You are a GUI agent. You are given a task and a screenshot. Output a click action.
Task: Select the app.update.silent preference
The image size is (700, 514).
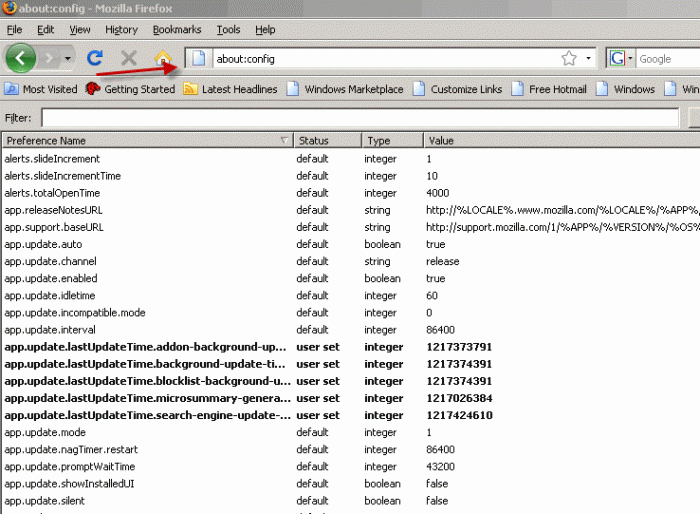click(x=45, y=501)
